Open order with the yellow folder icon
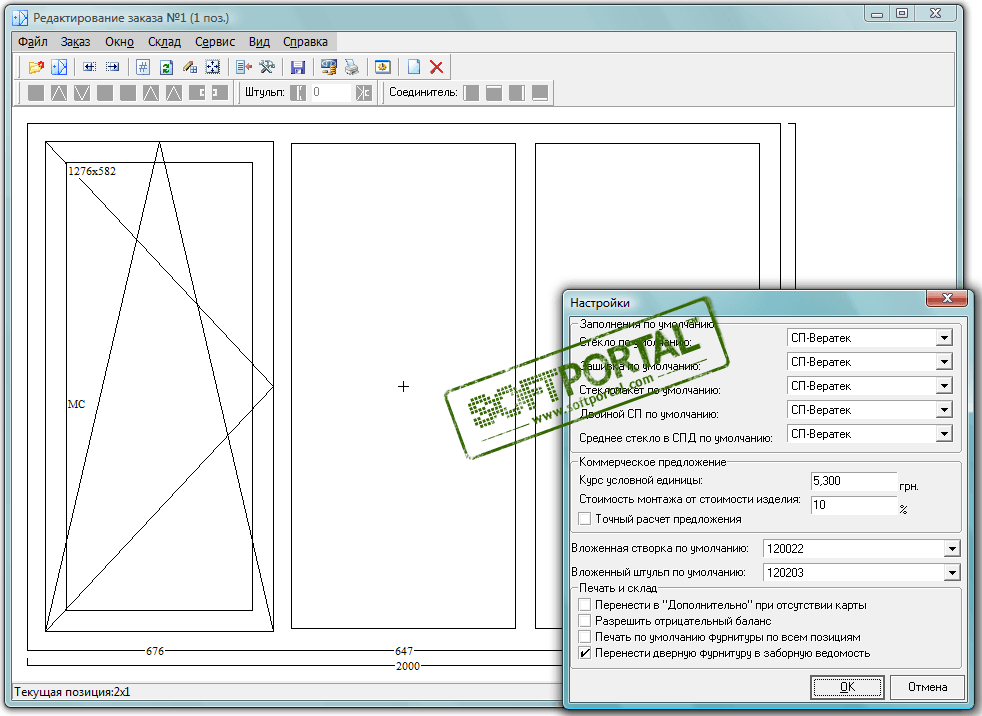Screen dimensions: 982x716 click(x=36, y=66)
